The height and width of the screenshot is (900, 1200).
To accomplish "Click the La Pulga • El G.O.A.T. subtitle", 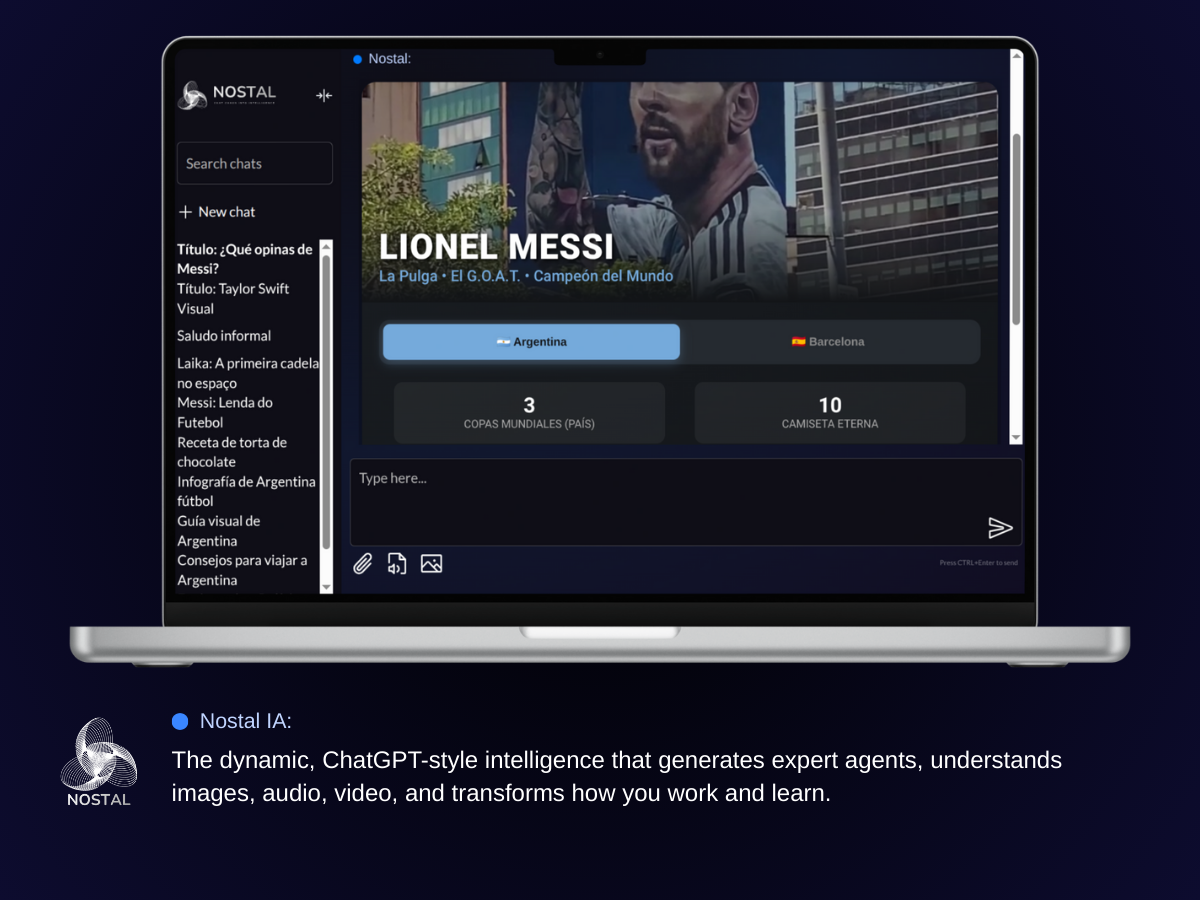I will pos(526,276).
